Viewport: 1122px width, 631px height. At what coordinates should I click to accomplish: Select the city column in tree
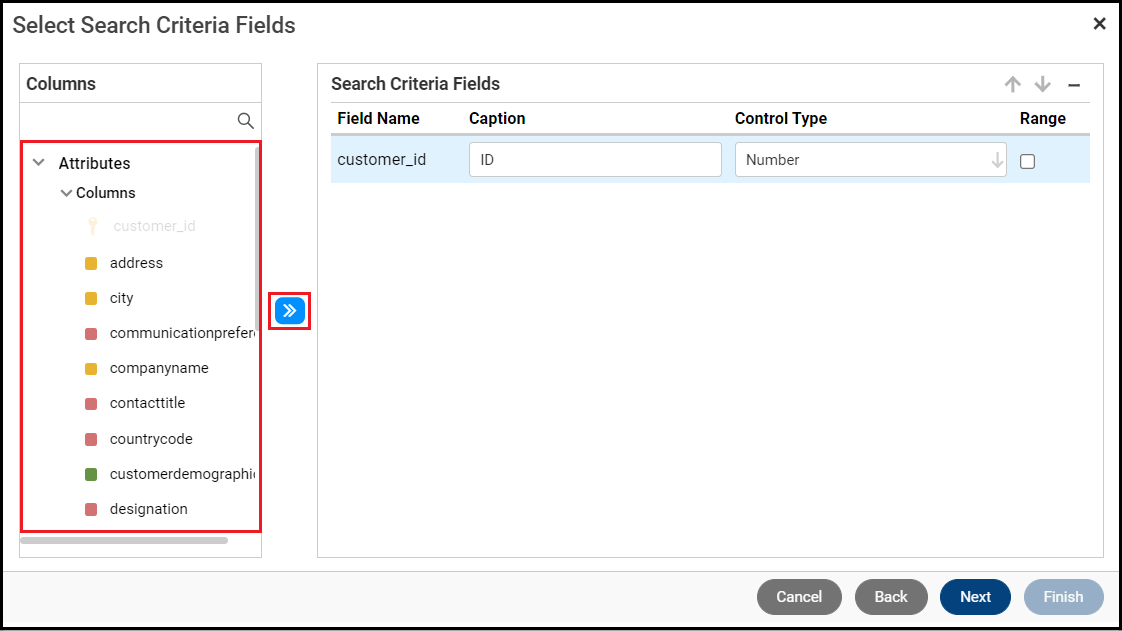(121, 298)
